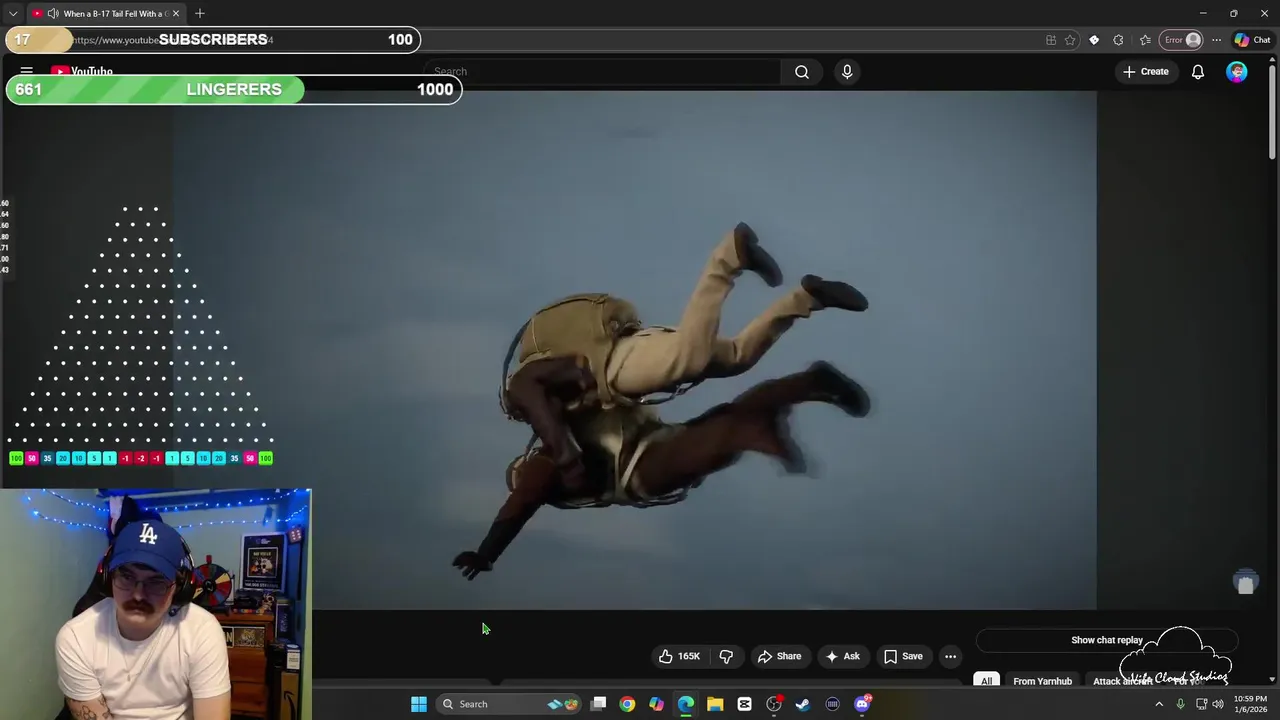Open Discord from the taskbar
This screenshot has height=720, width=1280.
tap(862, 704)
